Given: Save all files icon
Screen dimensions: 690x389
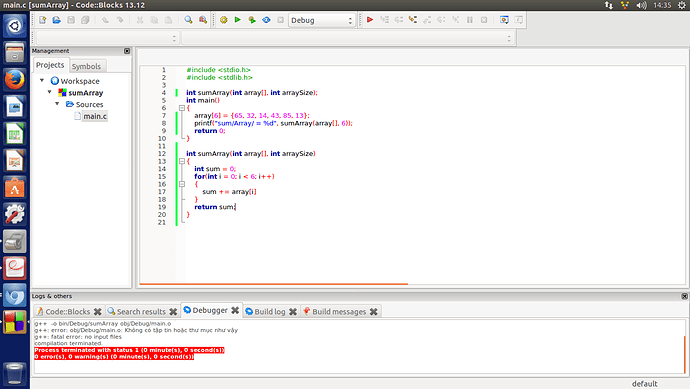Looking at the screenshot, I should (x=85, y=20).
